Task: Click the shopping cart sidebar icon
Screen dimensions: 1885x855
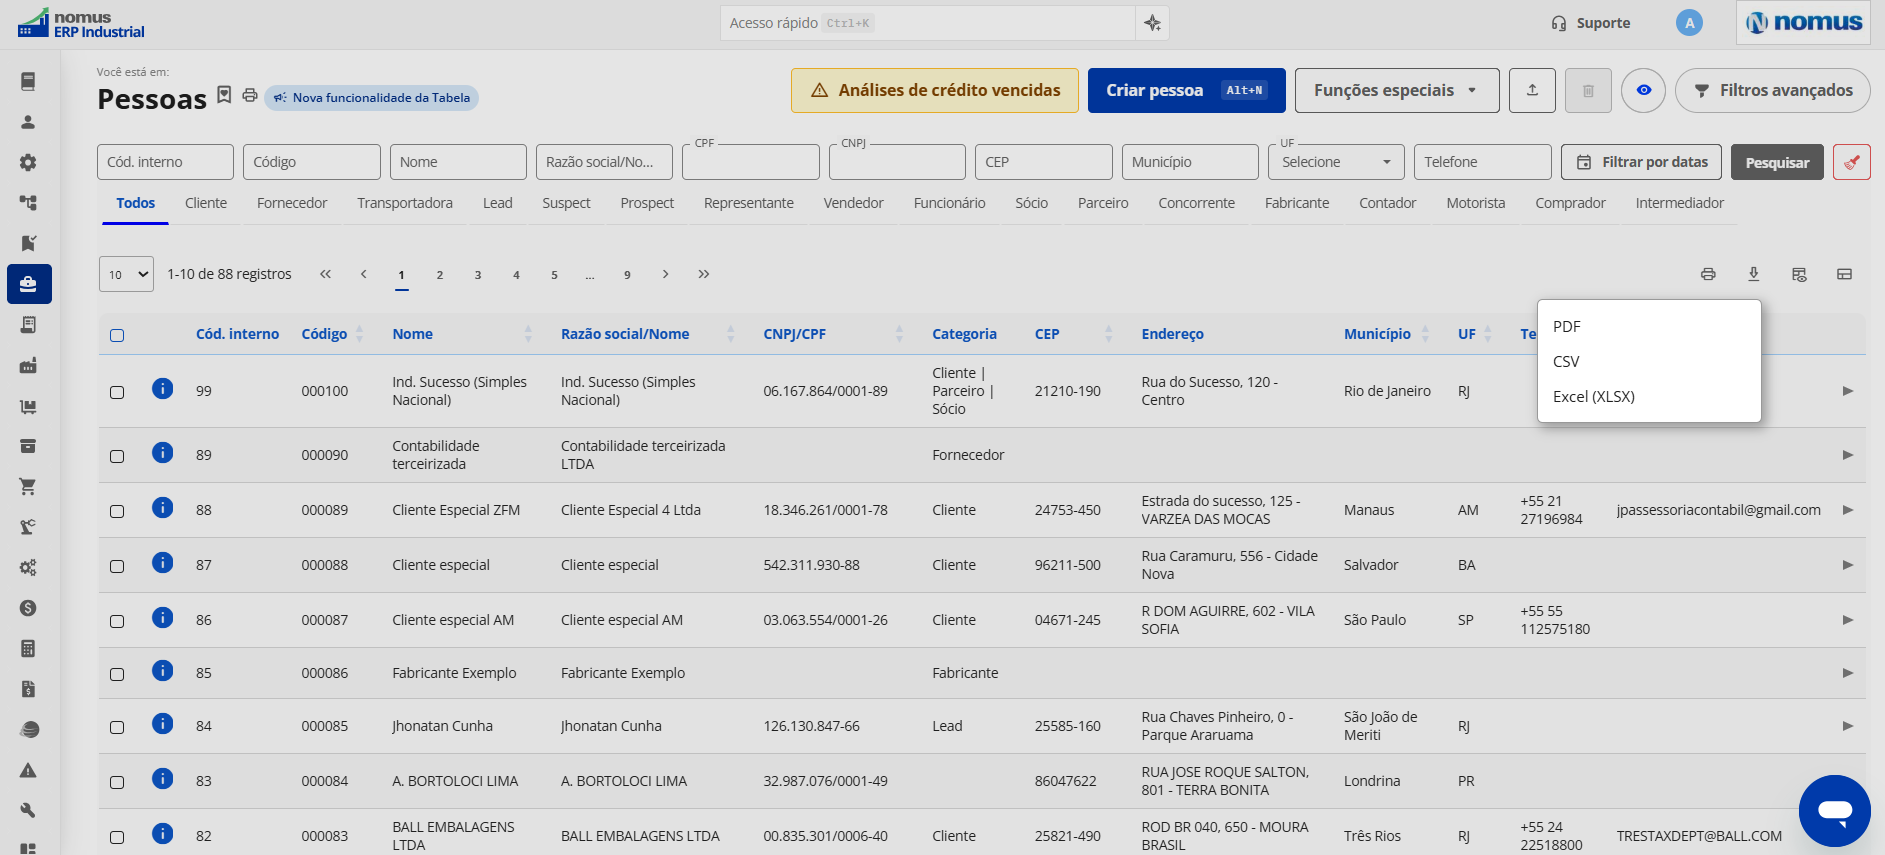Action: (28, 486)
